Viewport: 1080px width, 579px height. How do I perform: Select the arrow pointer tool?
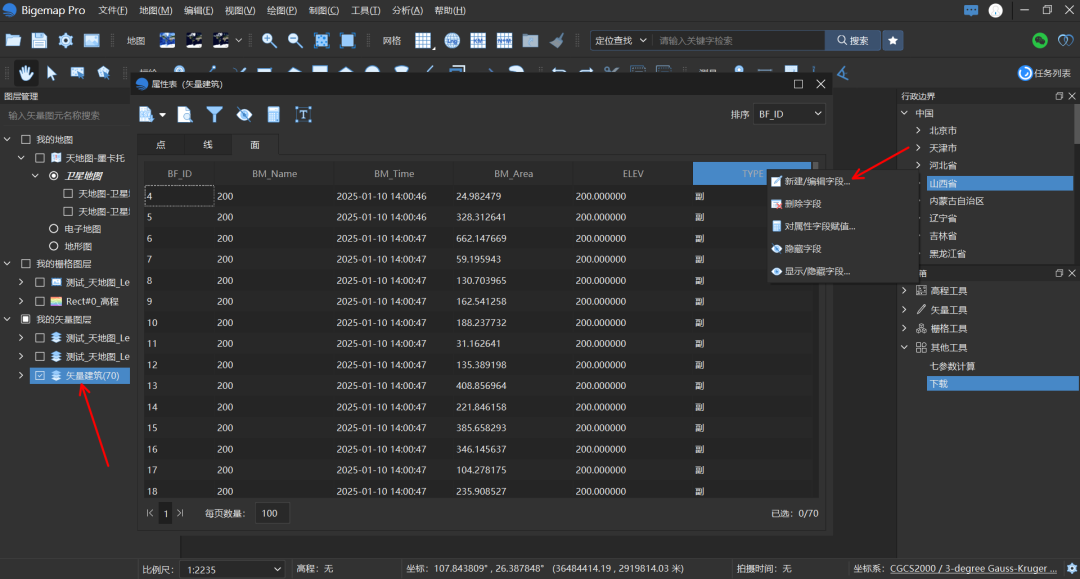[x=52, y=72]
